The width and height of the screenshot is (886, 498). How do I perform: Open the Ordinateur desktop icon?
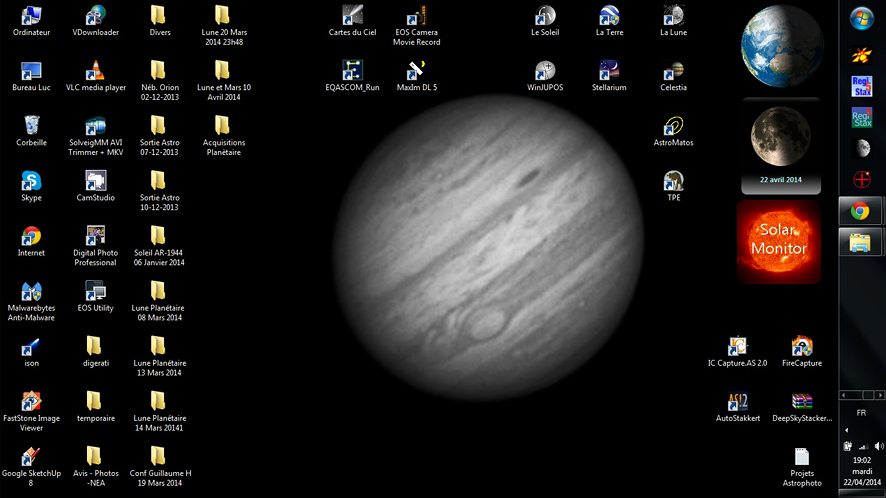[x=31, y=21]
